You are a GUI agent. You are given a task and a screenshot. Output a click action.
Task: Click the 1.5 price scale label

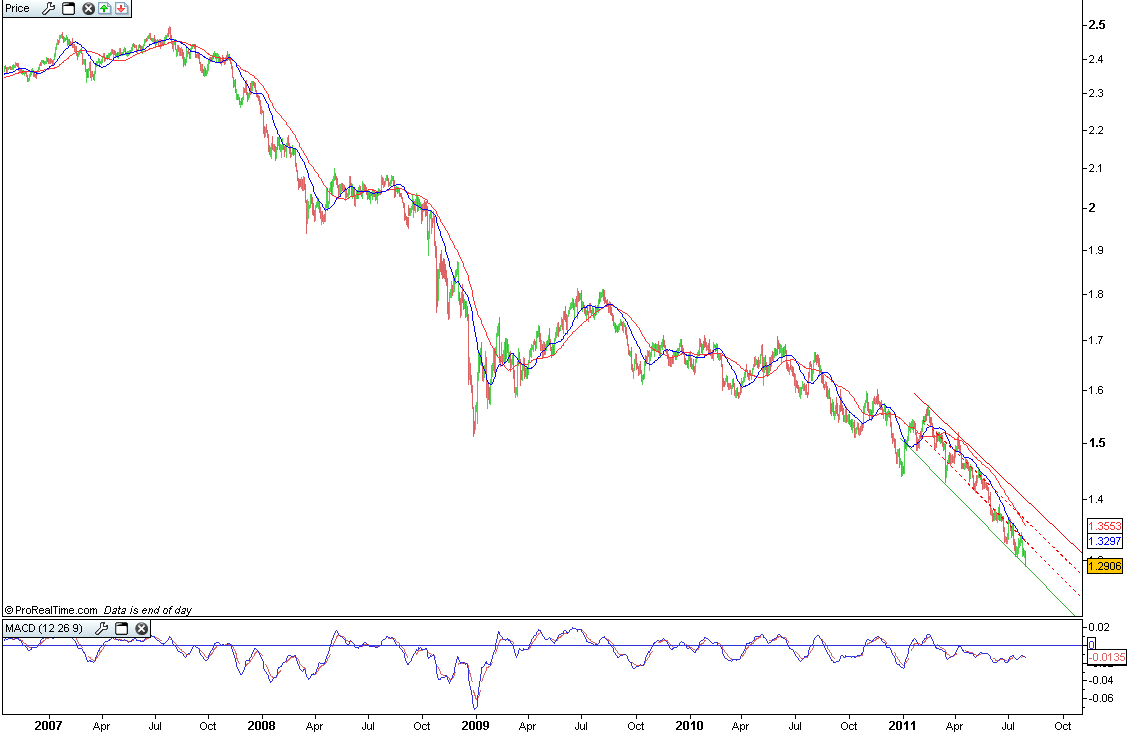[x=1097, y=443]
